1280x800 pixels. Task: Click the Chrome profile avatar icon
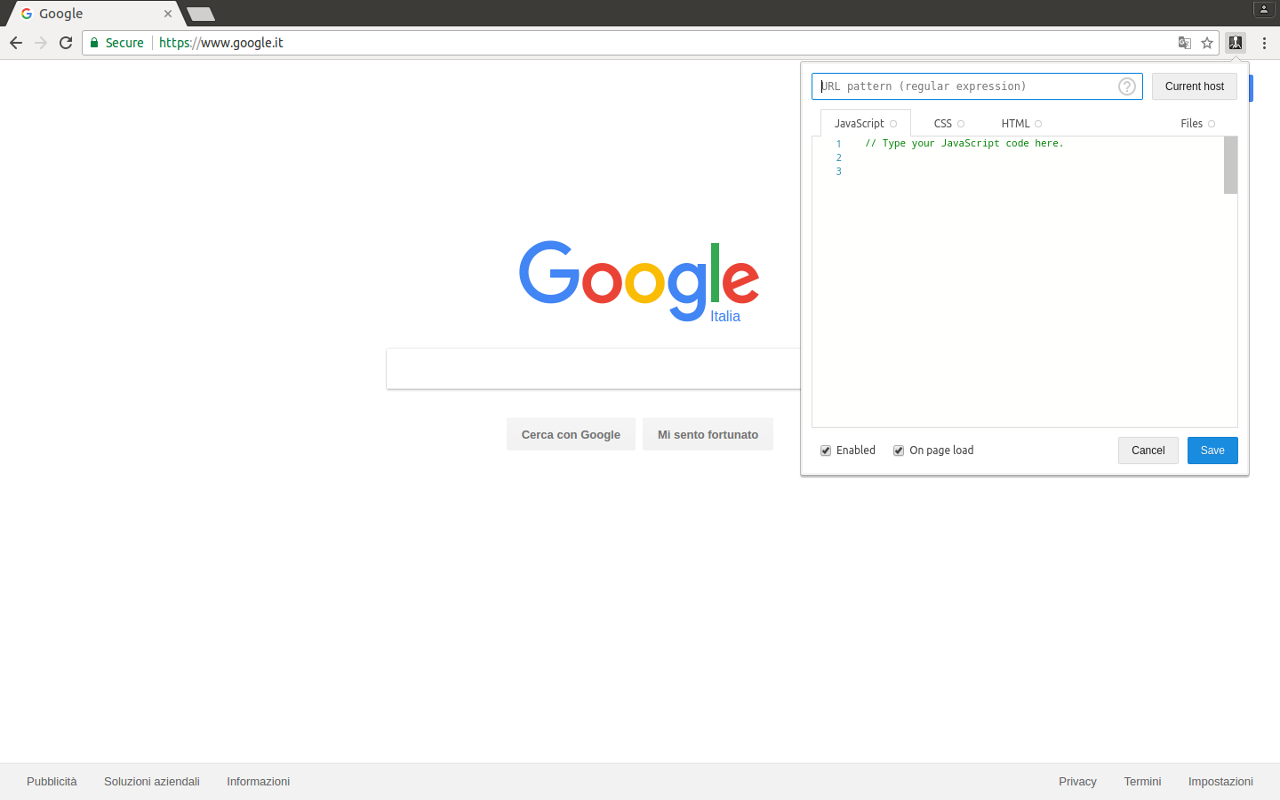point(1263,10)
